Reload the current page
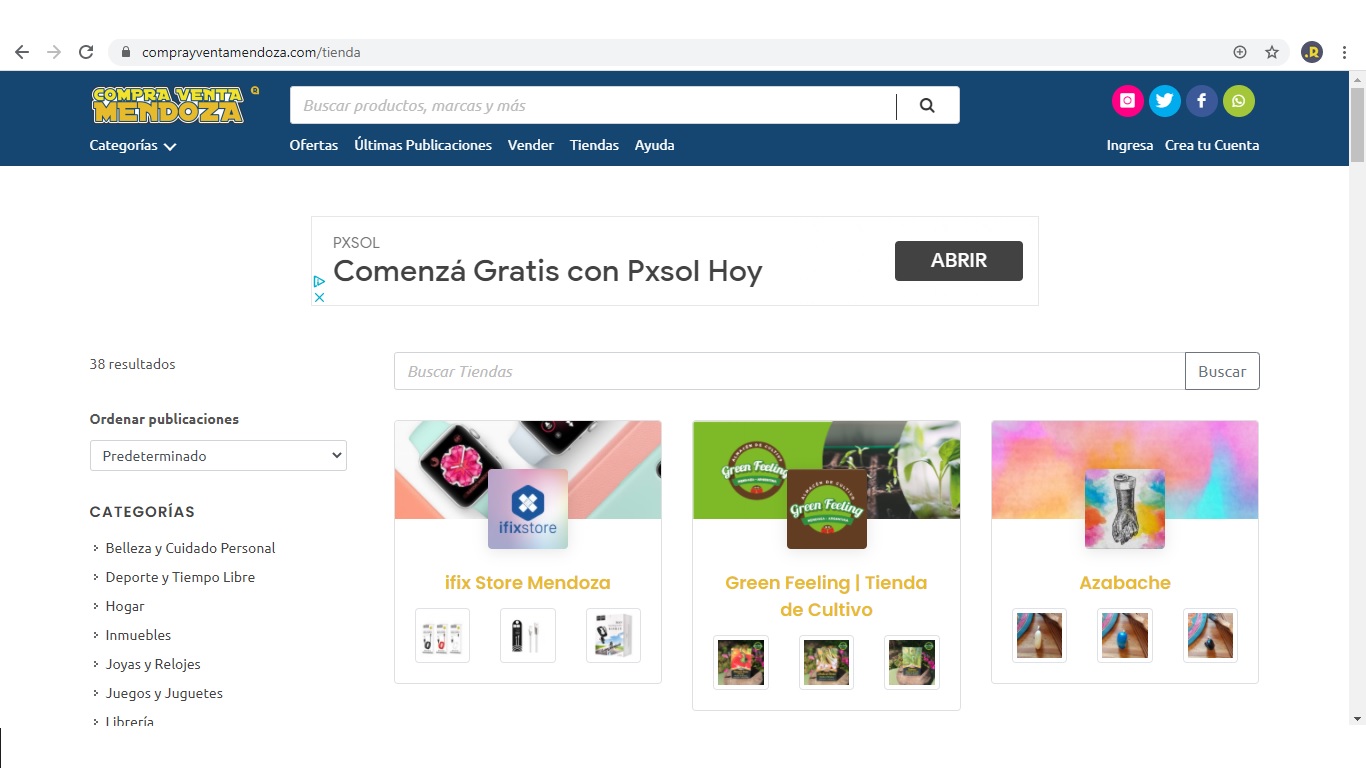Image resolution: width=1366 pixels, height=768 pixels. pyautogui.click(x=85, y=51)
